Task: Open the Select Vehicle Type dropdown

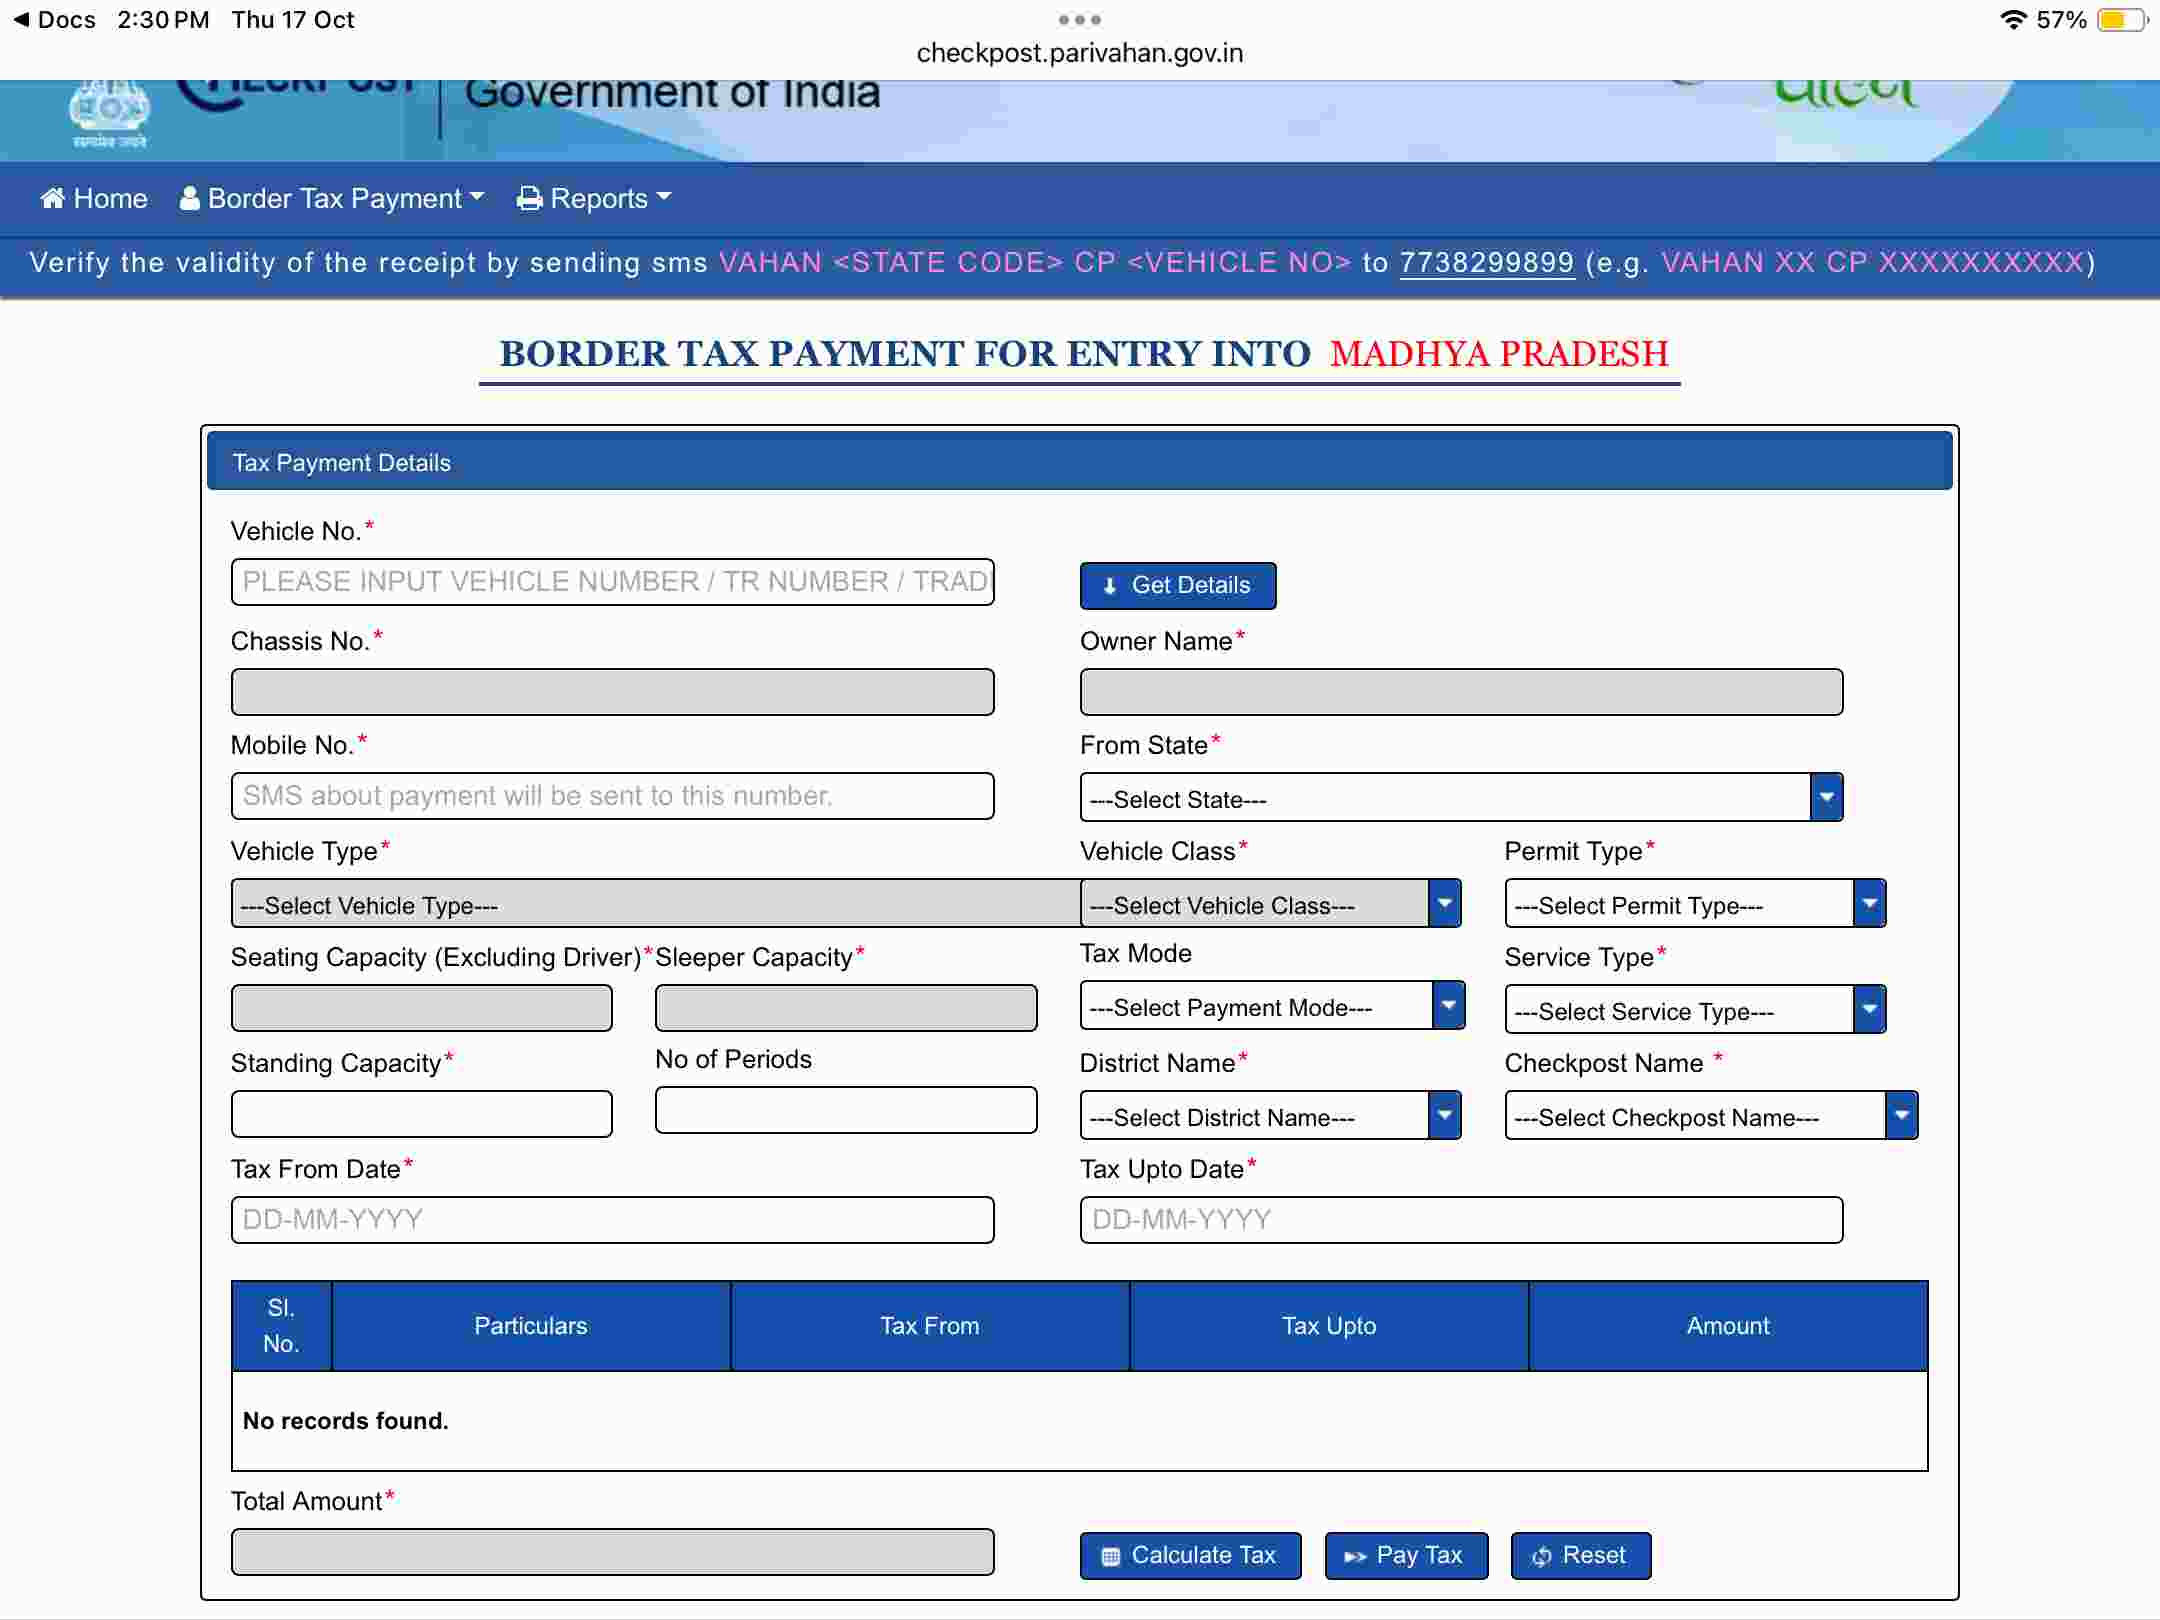Action: [655, 904]
